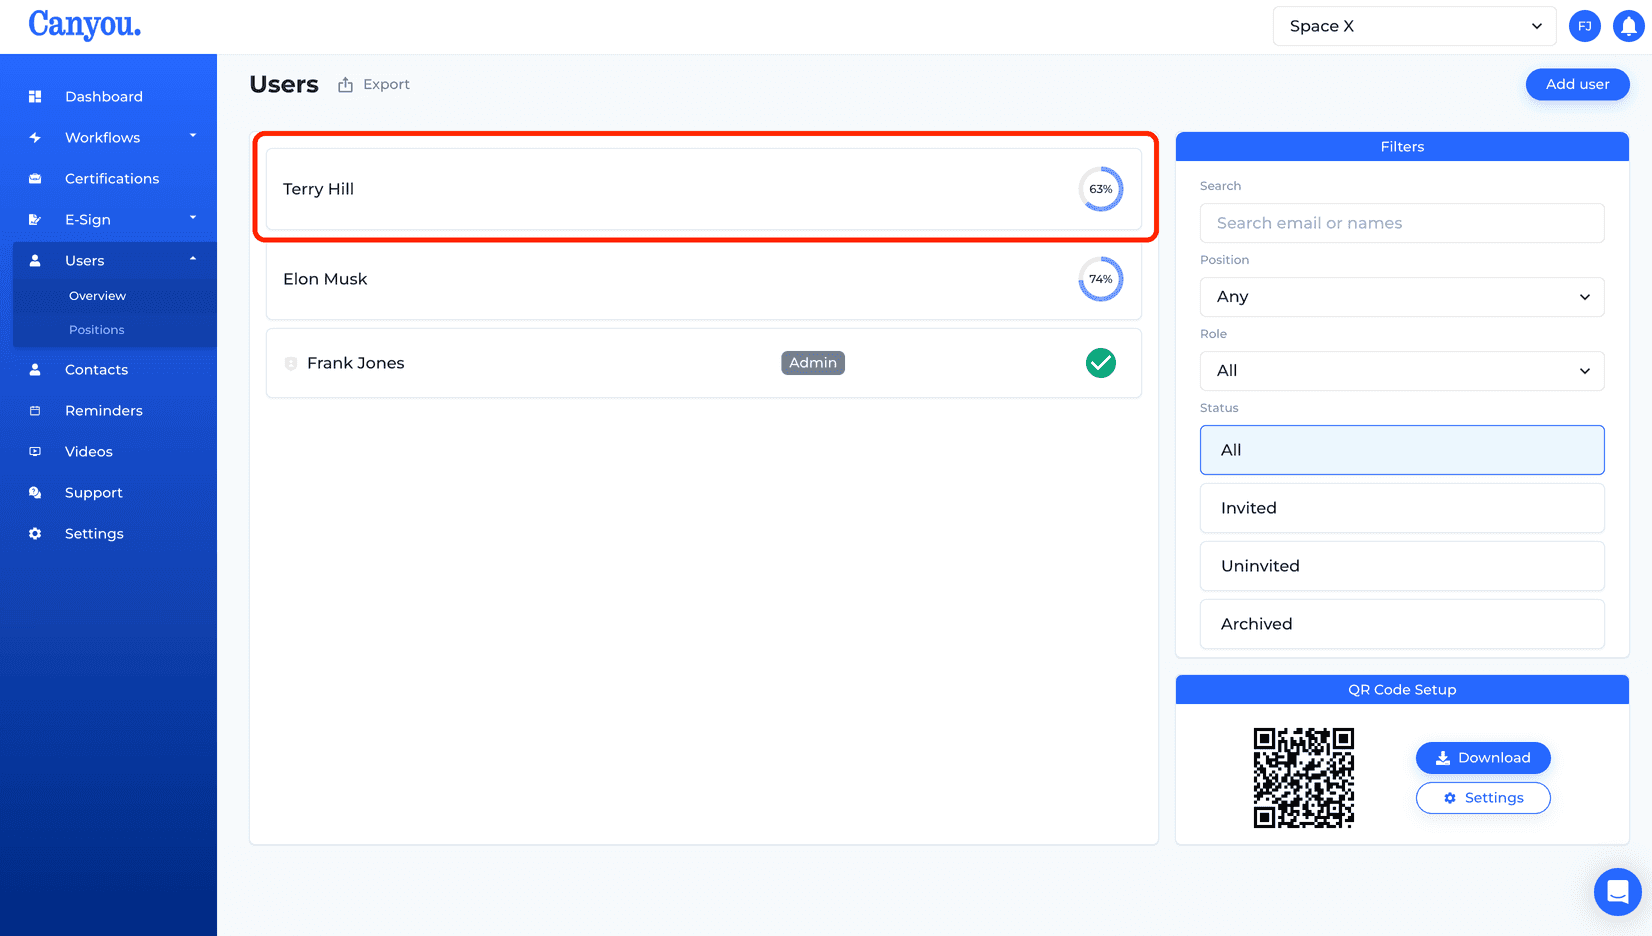The image size is (1652, 936).
Task: Select the Uninvited status filter
Action: pos(1402,566)
